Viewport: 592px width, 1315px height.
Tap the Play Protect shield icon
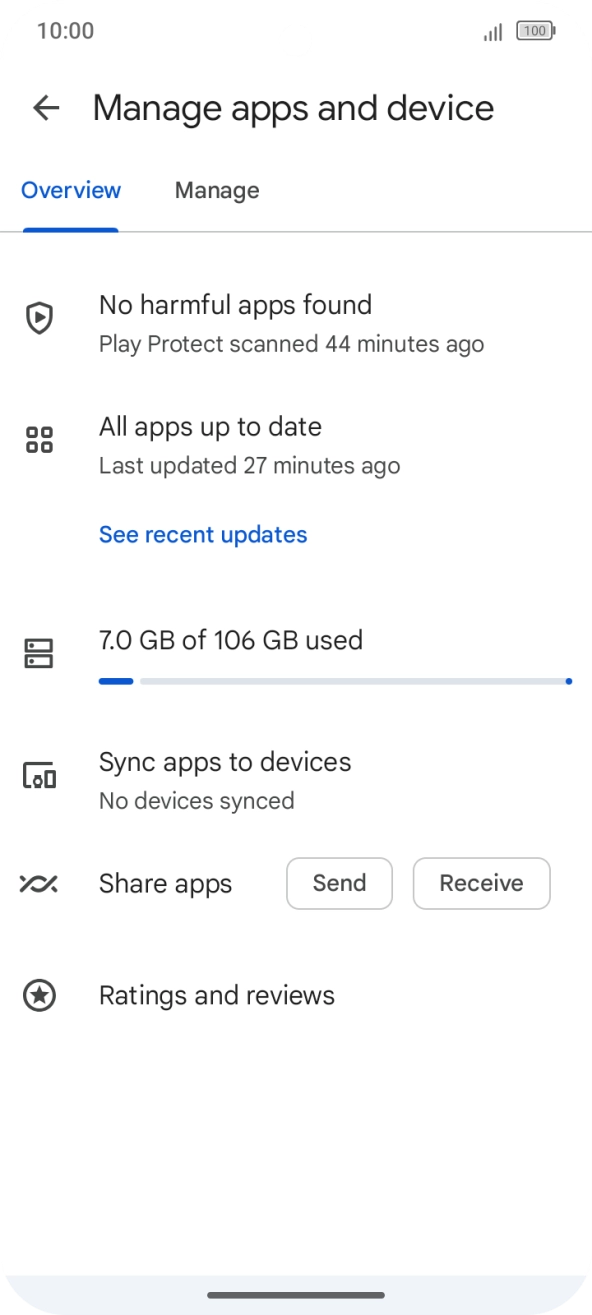tap(39, 319)
